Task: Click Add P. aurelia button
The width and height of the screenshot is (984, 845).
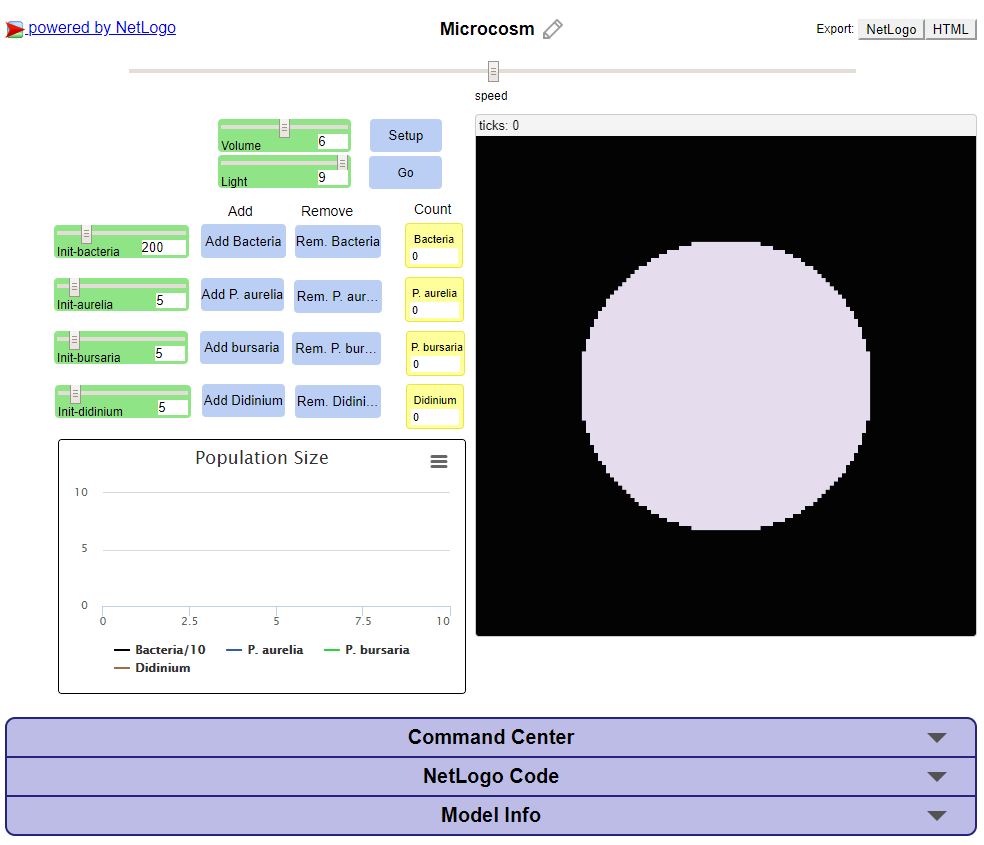Action: tap(242, 295)
